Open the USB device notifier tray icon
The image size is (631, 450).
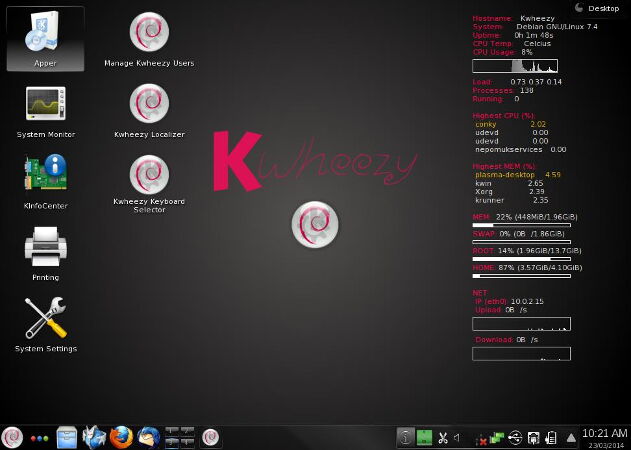tap(515, 437)
